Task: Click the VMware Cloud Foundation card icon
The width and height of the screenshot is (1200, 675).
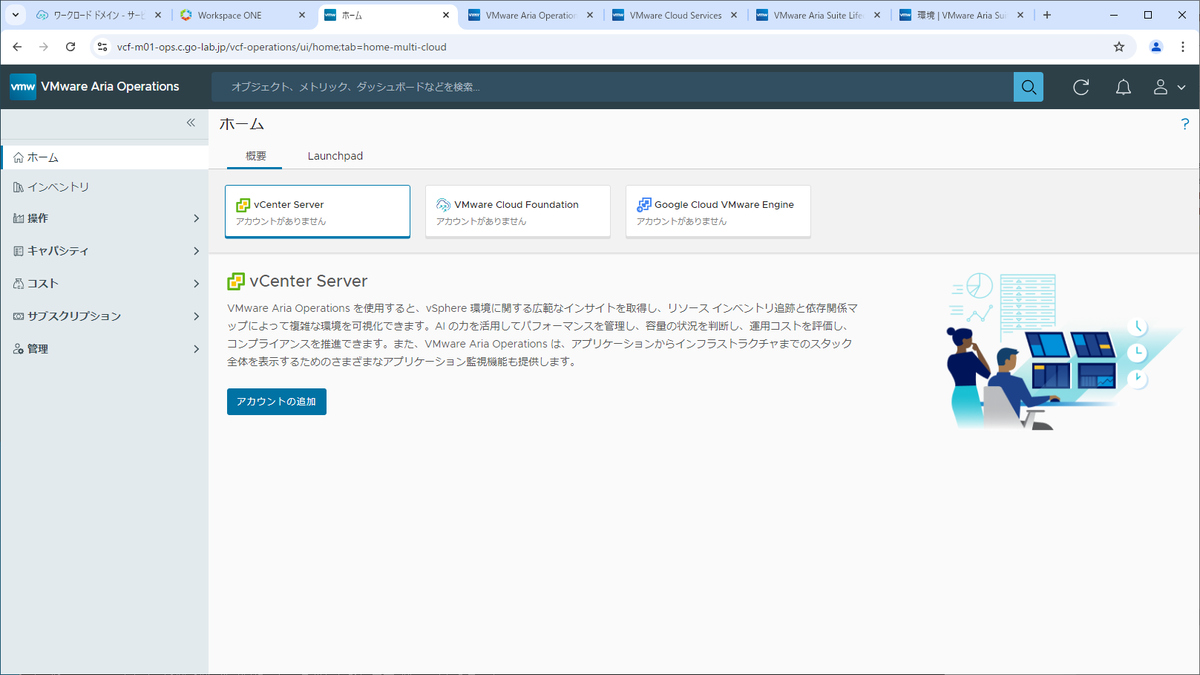Action: click(x=444, y=204)
